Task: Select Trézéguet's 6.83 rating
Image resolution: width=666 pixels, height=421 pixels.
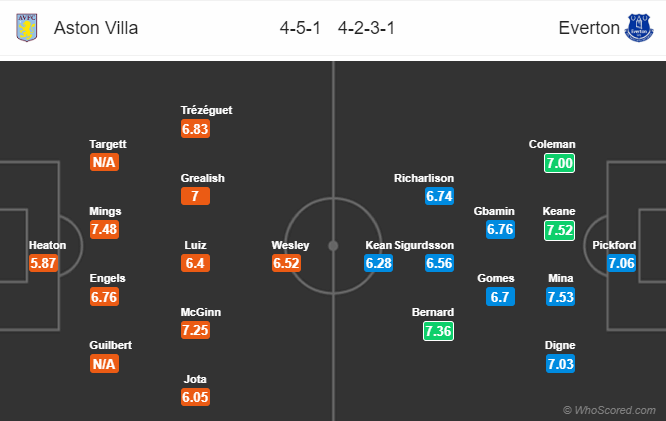Action: tap(195, 129)
